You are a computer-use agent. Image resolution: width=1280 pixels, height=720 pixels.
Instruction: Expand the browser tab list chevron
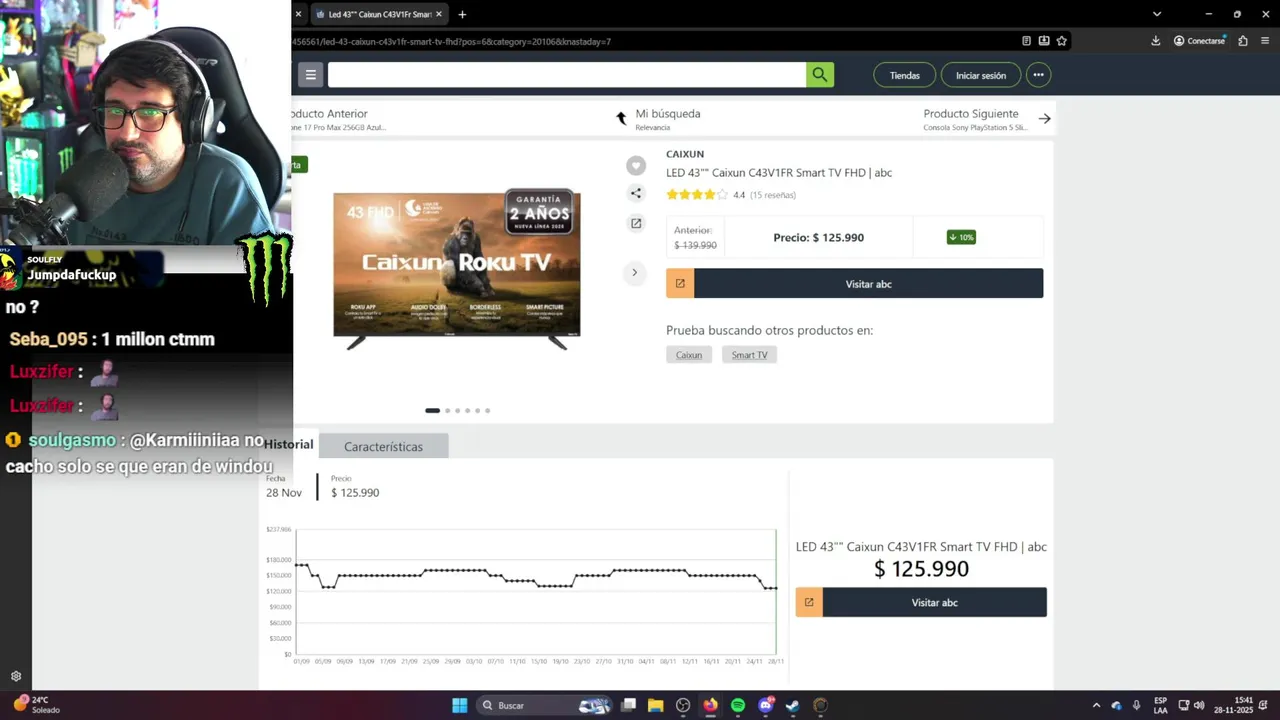click(x=1157, y=14)
